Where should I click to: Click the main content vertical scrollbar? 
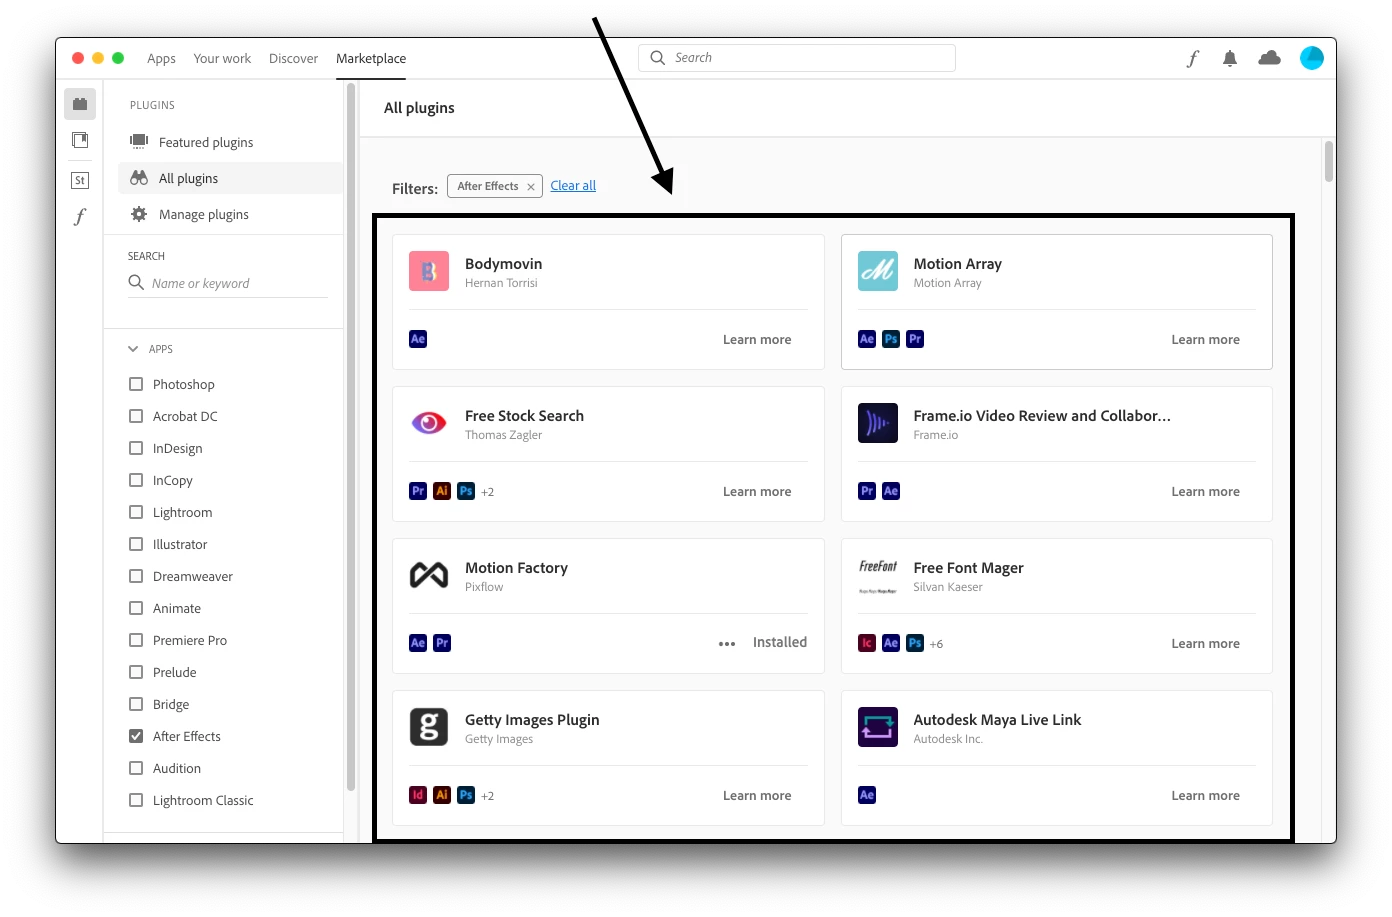pos(1329,162)
